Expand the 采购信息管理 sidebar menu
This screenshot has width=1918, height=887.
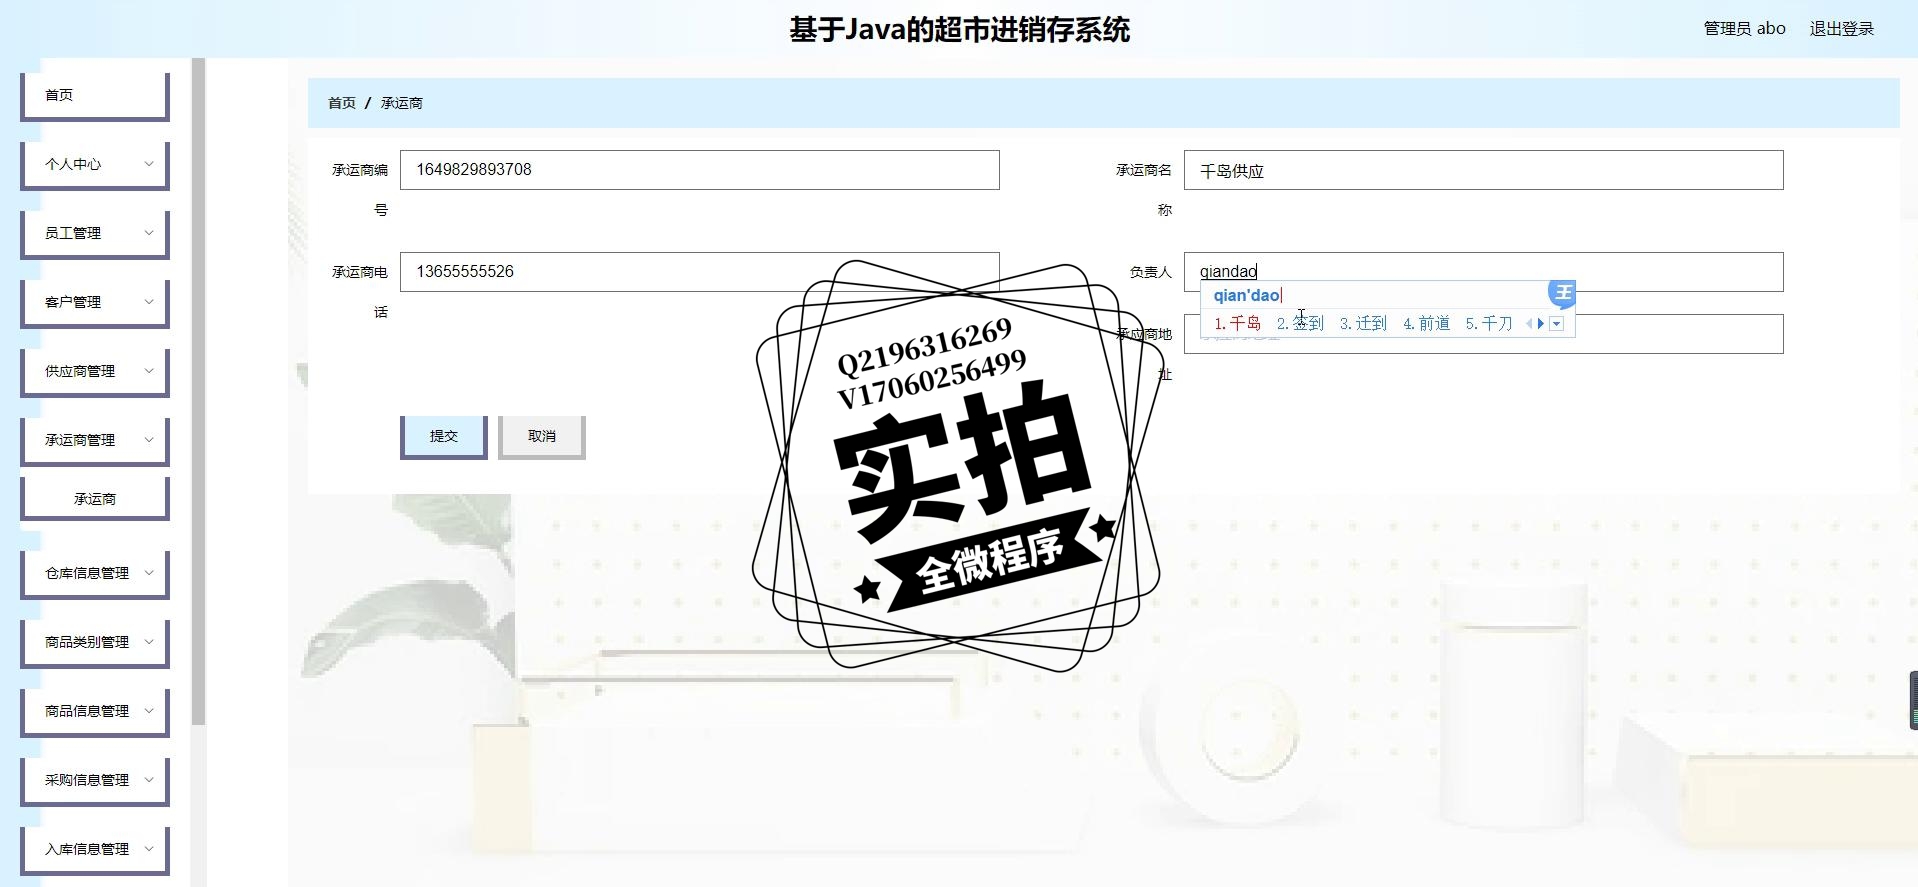point(95,780)
